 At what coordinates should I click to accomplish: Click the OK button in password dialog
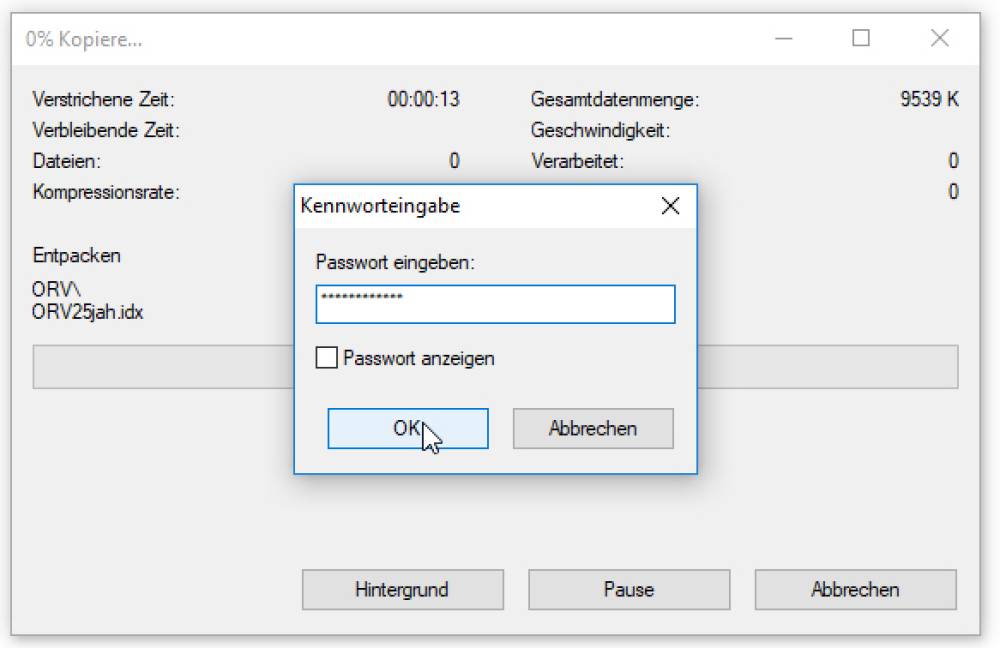[x=407, y=428]
